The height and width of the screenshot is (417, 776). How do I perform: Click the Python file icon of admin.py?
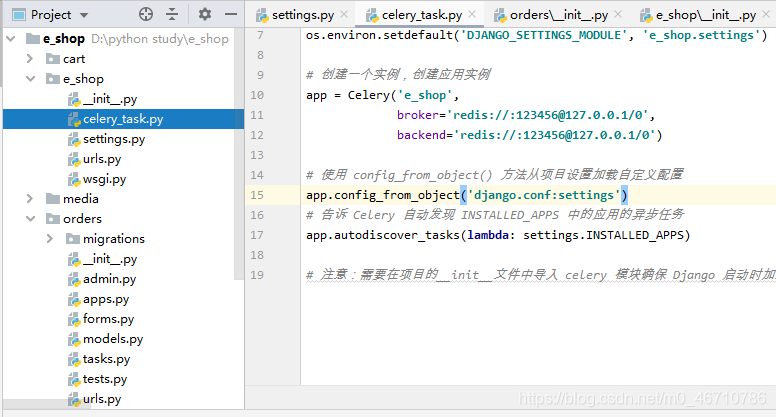click(74, 279)
